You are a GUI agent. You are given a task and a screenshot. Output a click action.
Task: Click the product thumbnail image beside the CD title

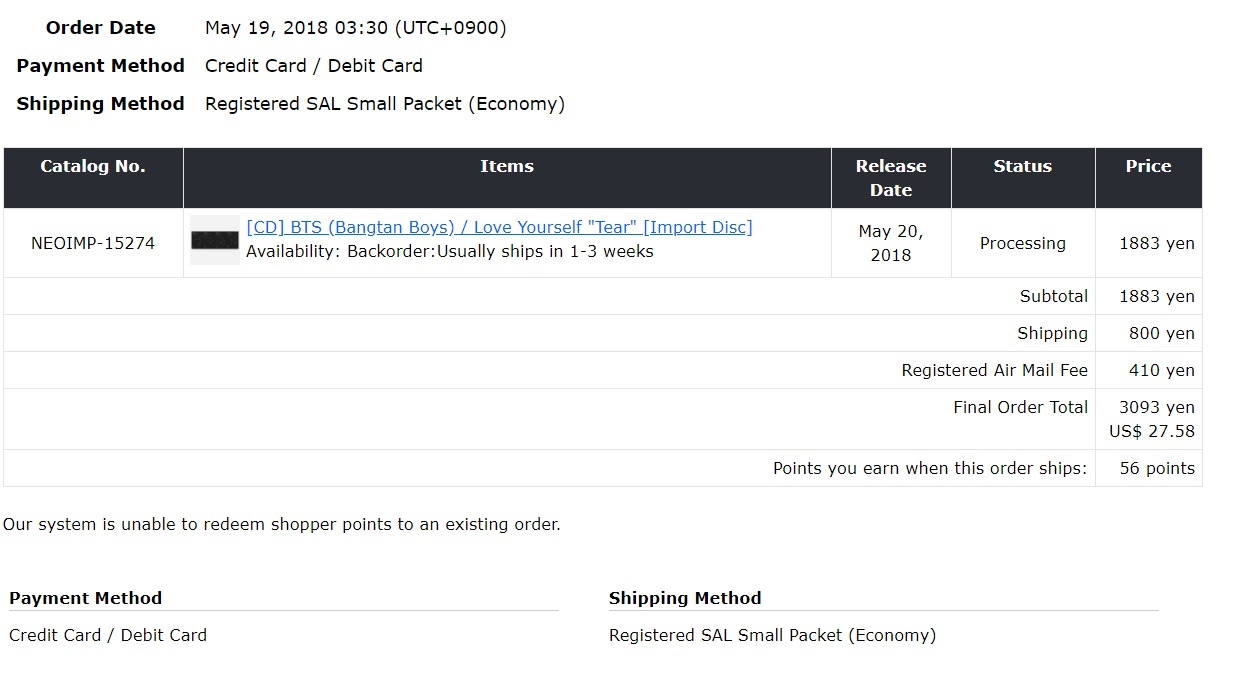215,240
